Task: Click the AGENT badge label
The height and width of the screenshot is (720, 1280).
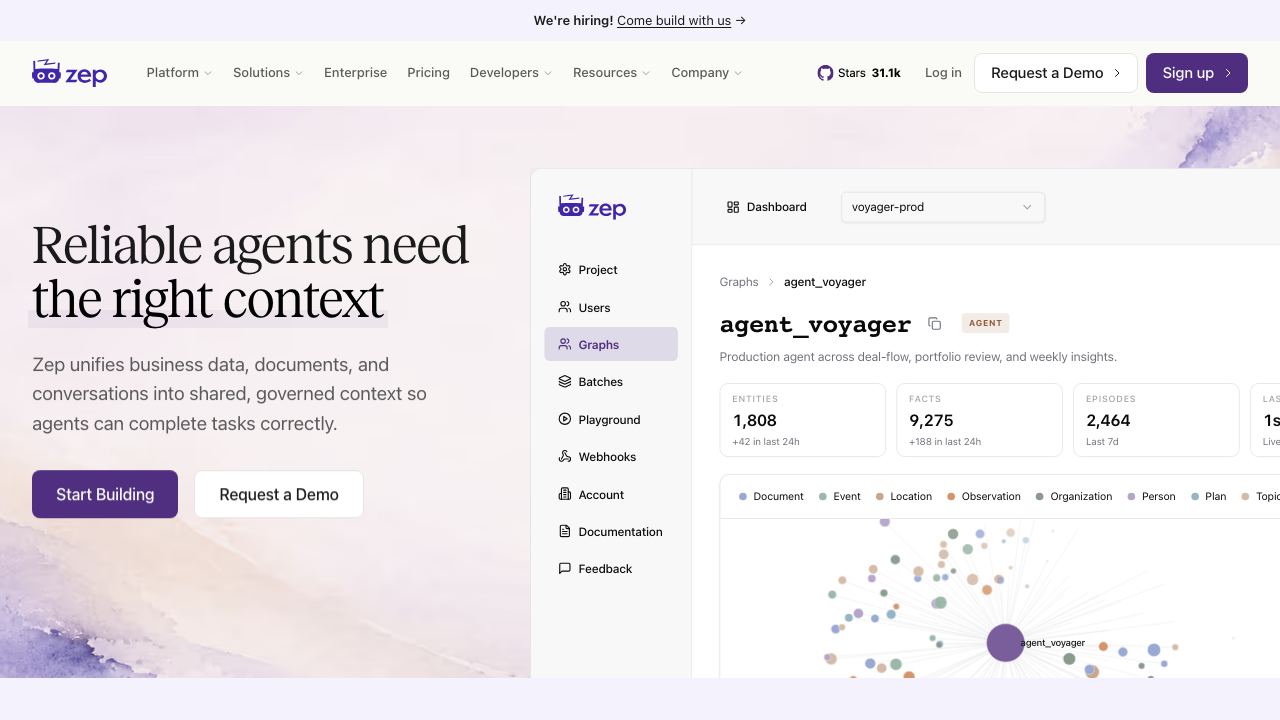Action: pyautogui.click(x=985, y=323)
